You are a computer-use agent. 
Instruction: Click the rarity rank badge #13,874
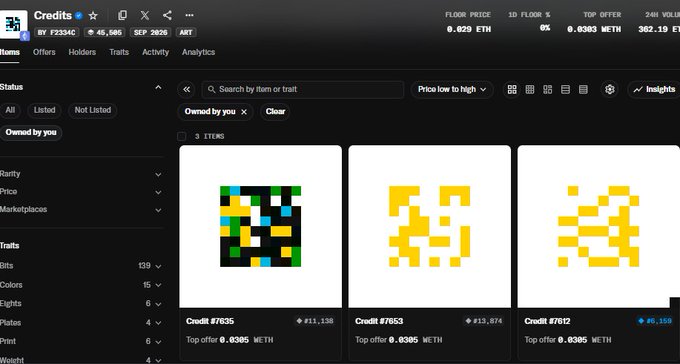(x=484, y=321)
